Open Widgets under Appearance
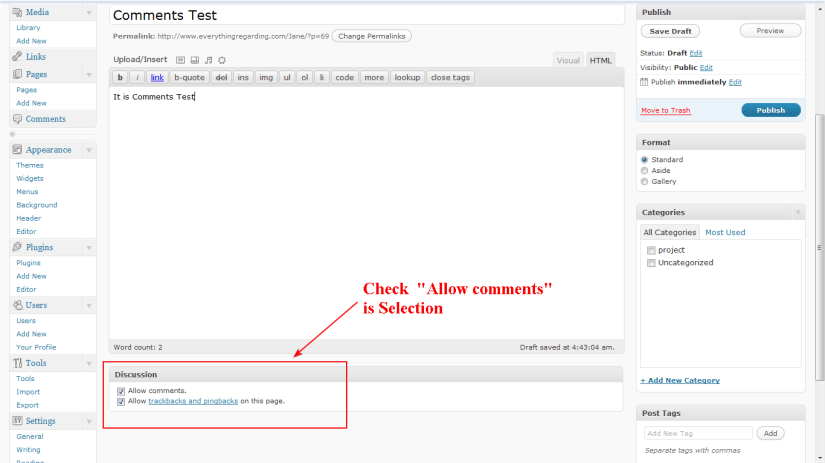 click(30, 178)
